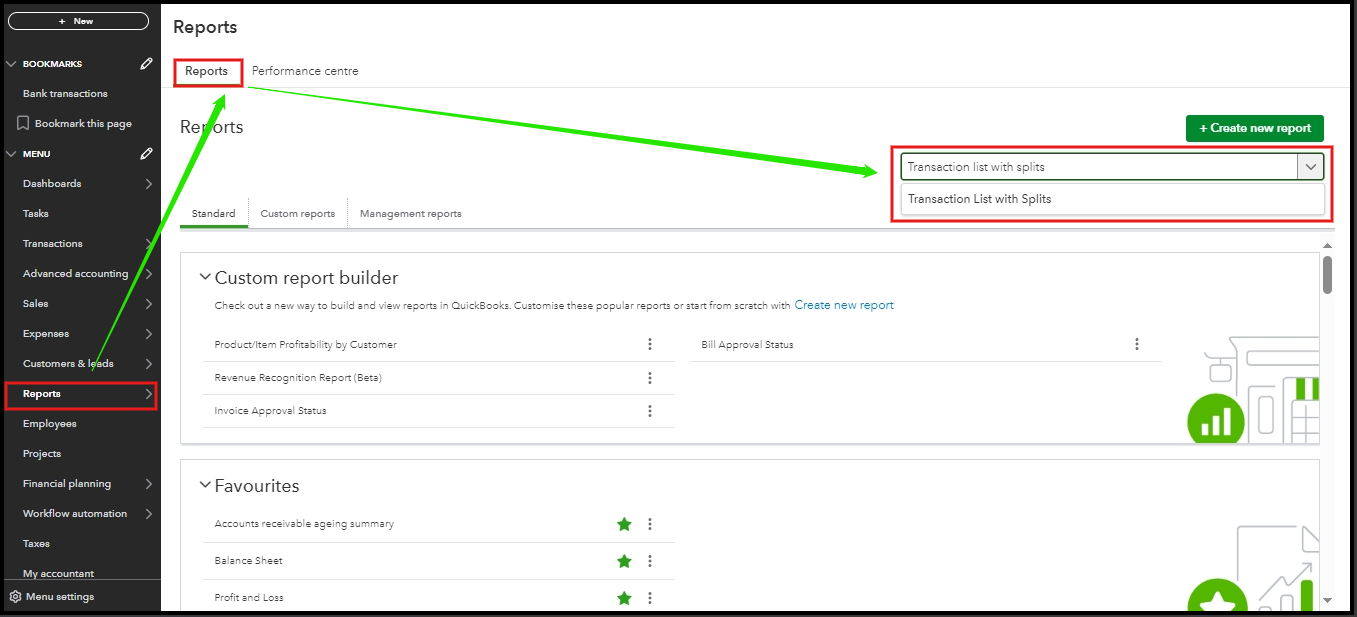Toggle favourite star for Profit and Loss

(x=625, y=598)
